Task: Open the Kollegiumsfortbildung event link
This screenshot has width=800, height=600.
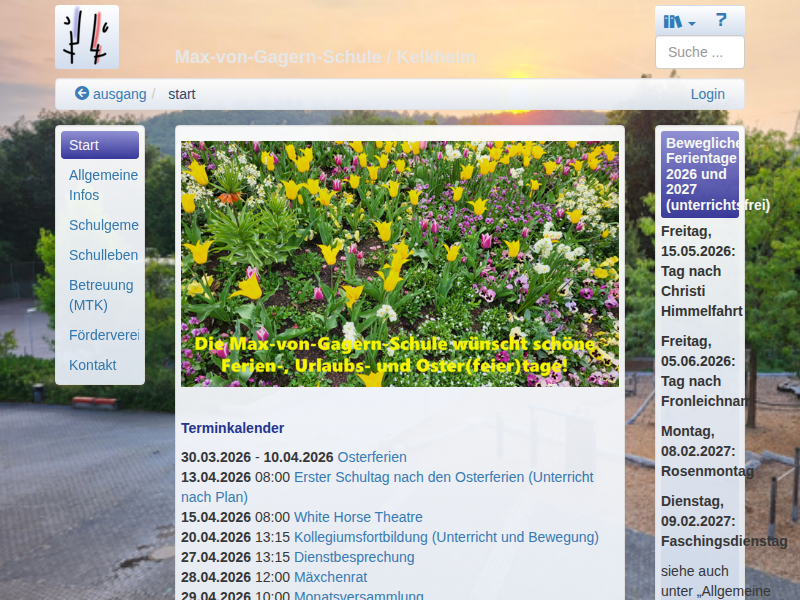Action: pos(446,537)
